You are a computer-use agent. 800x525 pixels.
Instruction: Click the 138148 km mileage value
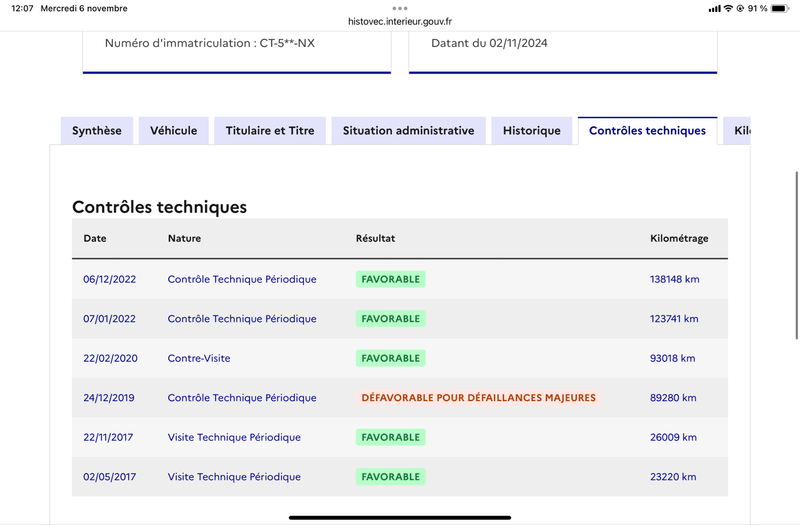tap(674, 279)
